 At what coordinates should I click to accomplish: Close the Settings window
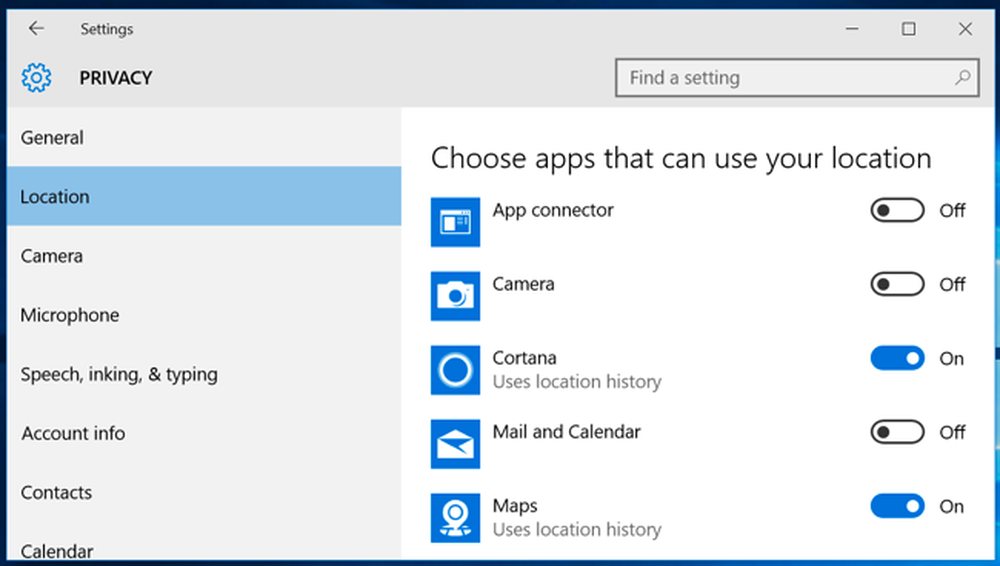966,29
